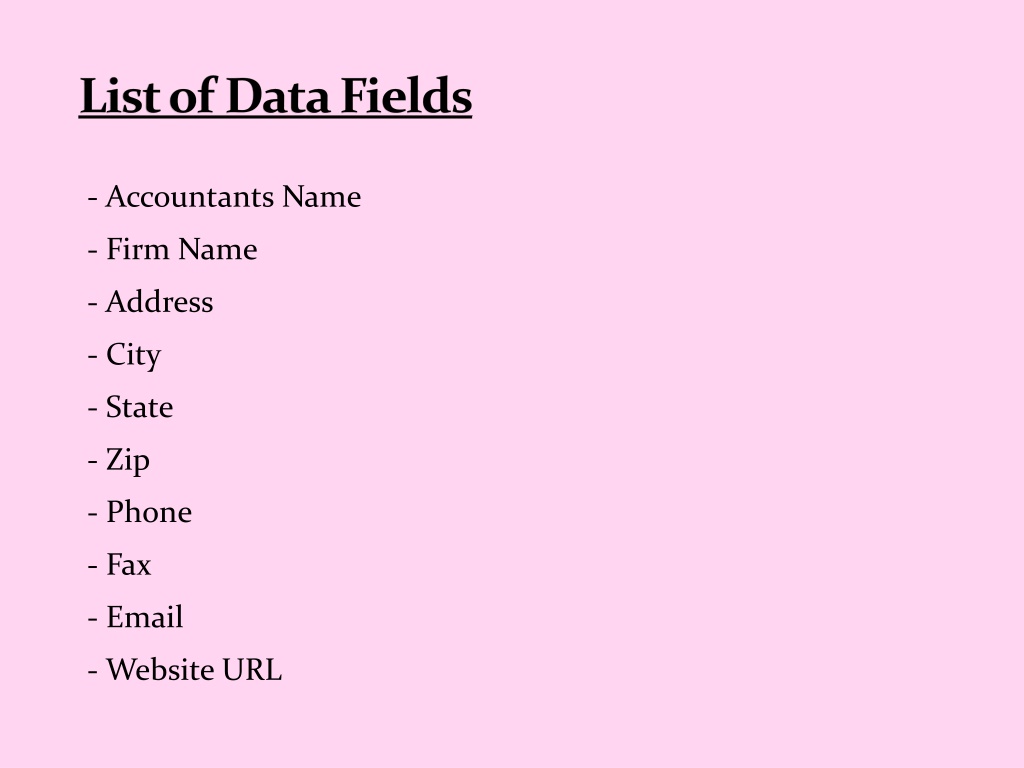Click the dash before 'Address'
The width and height of the screenshot is (1024, 768).
pyautogui.click(x=93, y=303)
